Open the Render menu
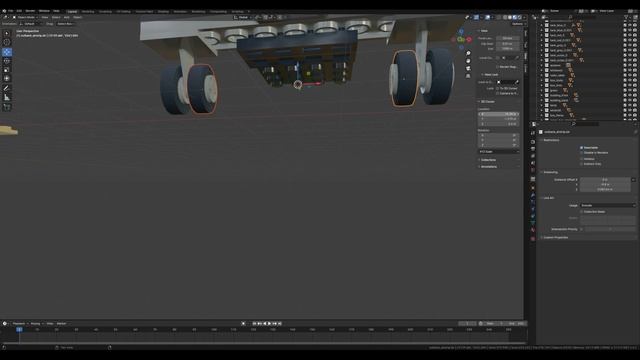This screenshot has width=640, height=360. click(30, 11)
